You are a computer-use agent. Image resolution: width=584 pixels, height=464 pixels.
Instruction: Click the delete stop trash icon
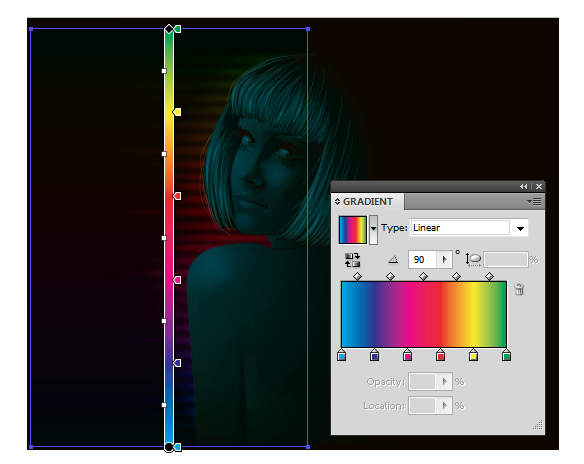tap(519, 289)
